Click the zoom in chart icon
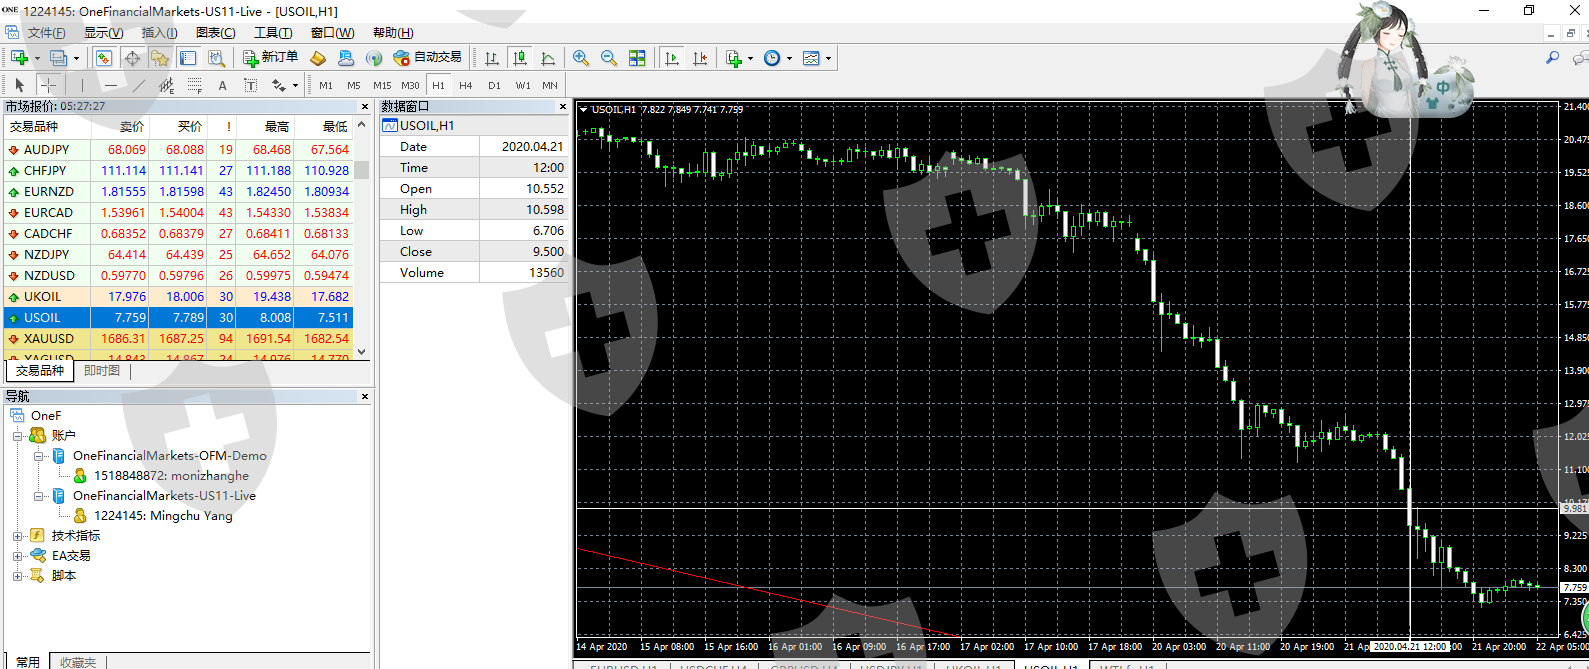The width and height of the screenshot is (1589, 669). [x=581, y=58]
